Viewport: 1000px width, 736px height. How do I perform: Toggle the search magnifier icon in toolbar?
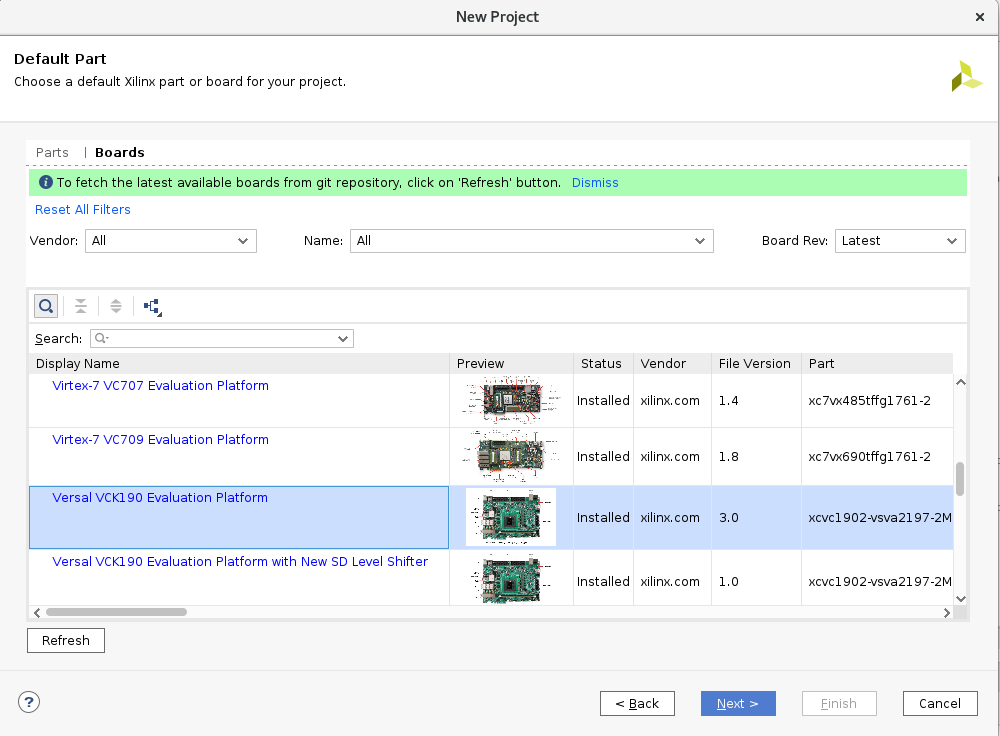pyautogui.click(x=46, y=306)
